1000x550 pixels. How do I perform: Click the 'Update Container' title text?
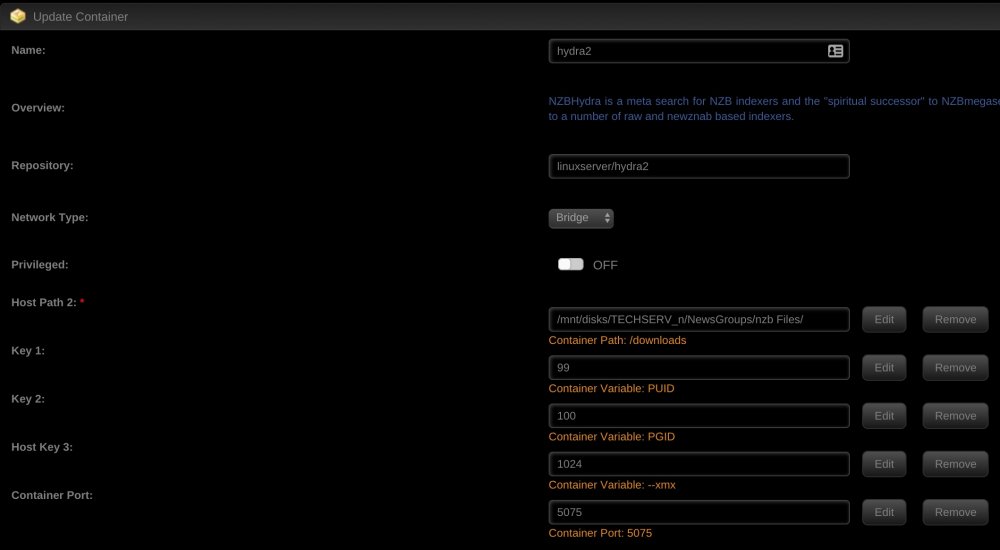[80, 17]
